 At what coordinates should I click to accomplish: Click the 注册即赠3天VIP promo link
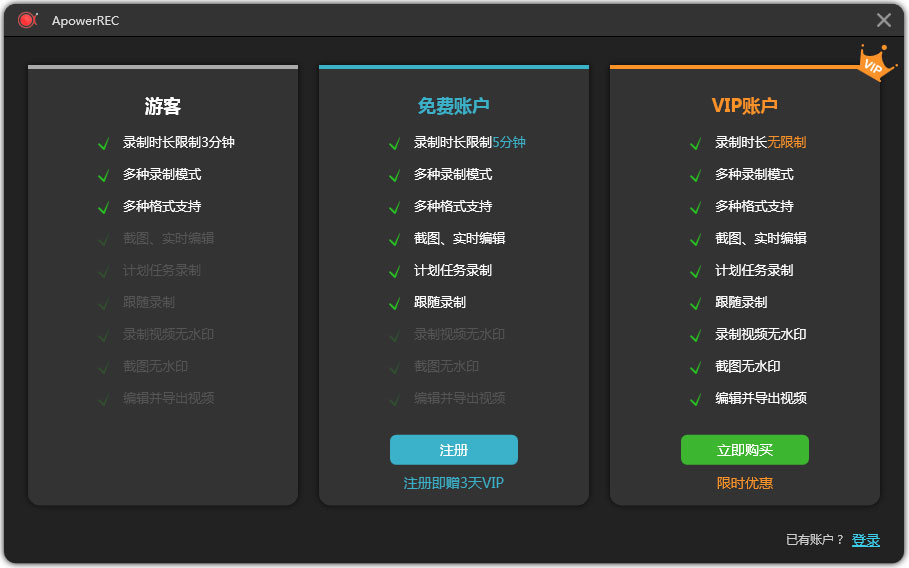(453, 483)
